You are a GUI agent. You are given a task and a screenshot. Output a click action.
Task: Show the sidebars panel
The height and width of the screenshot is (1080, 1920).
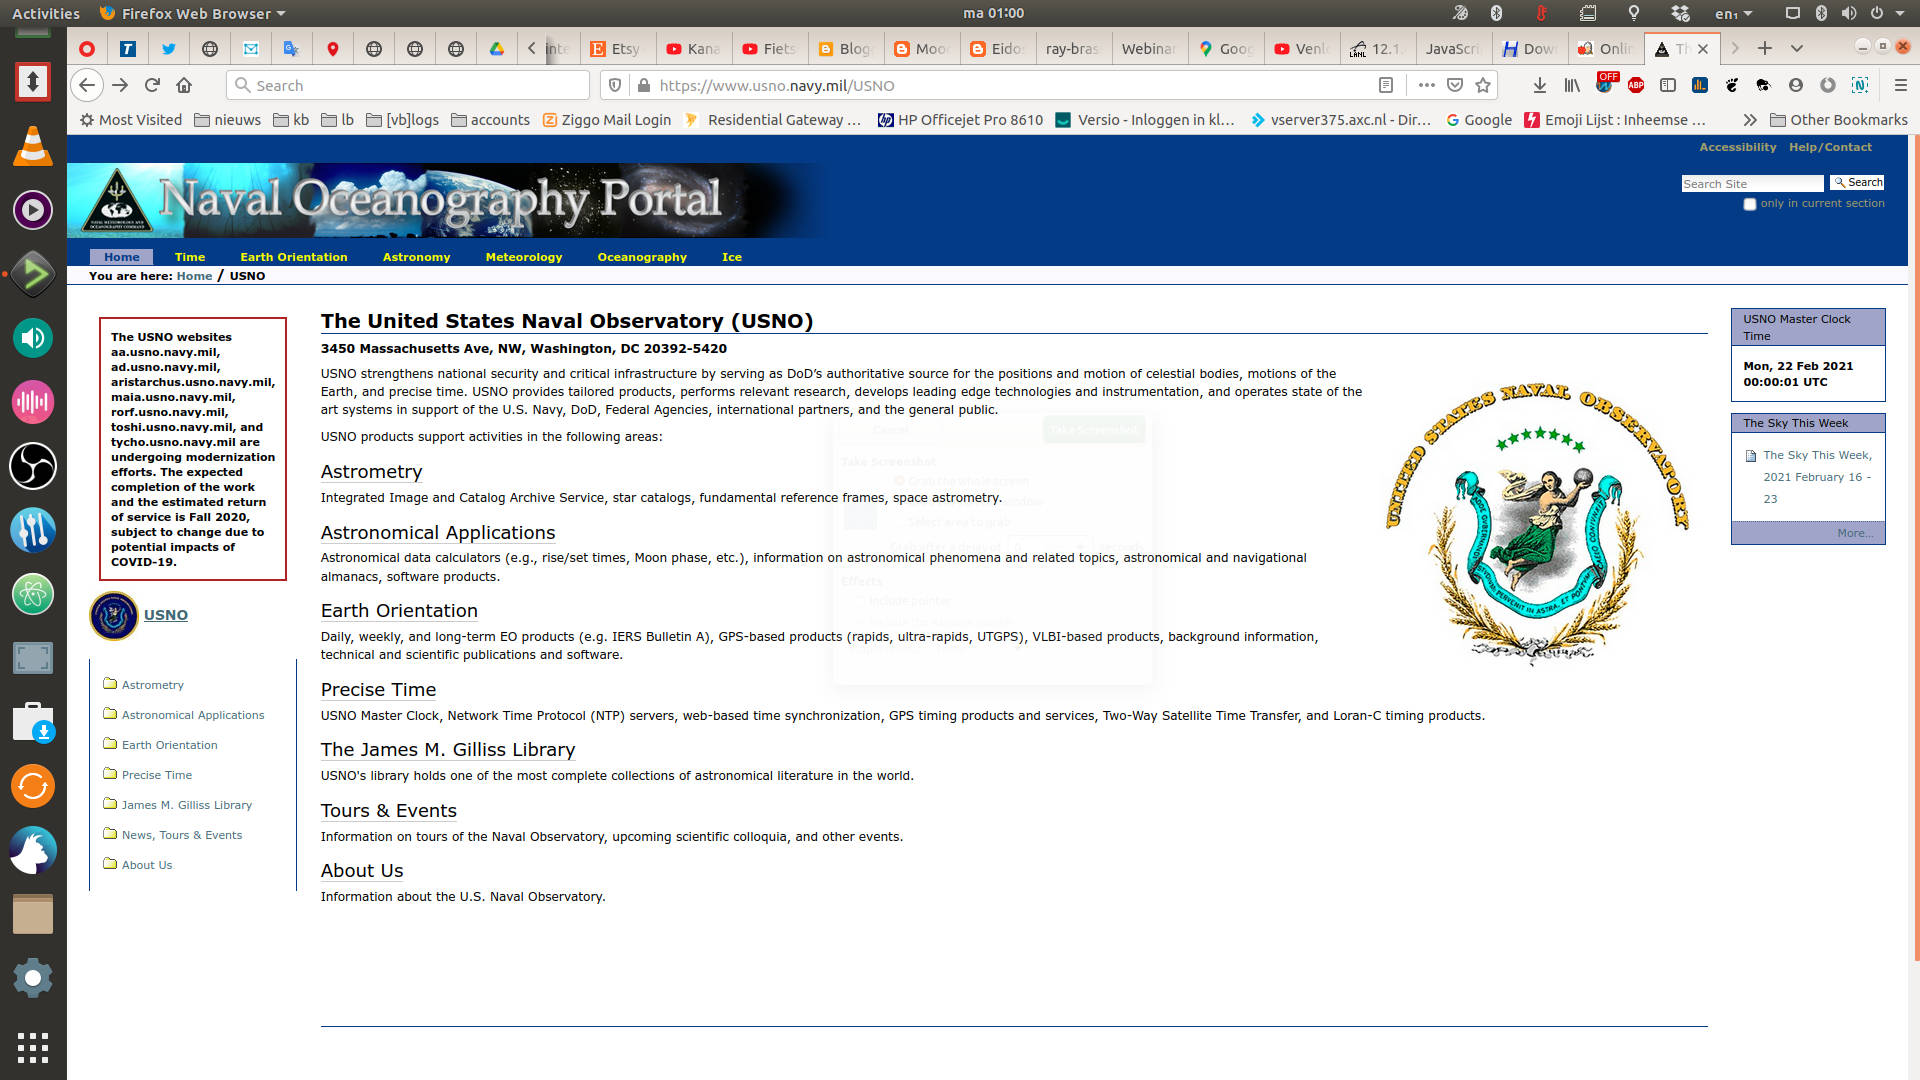(1668, 85)
